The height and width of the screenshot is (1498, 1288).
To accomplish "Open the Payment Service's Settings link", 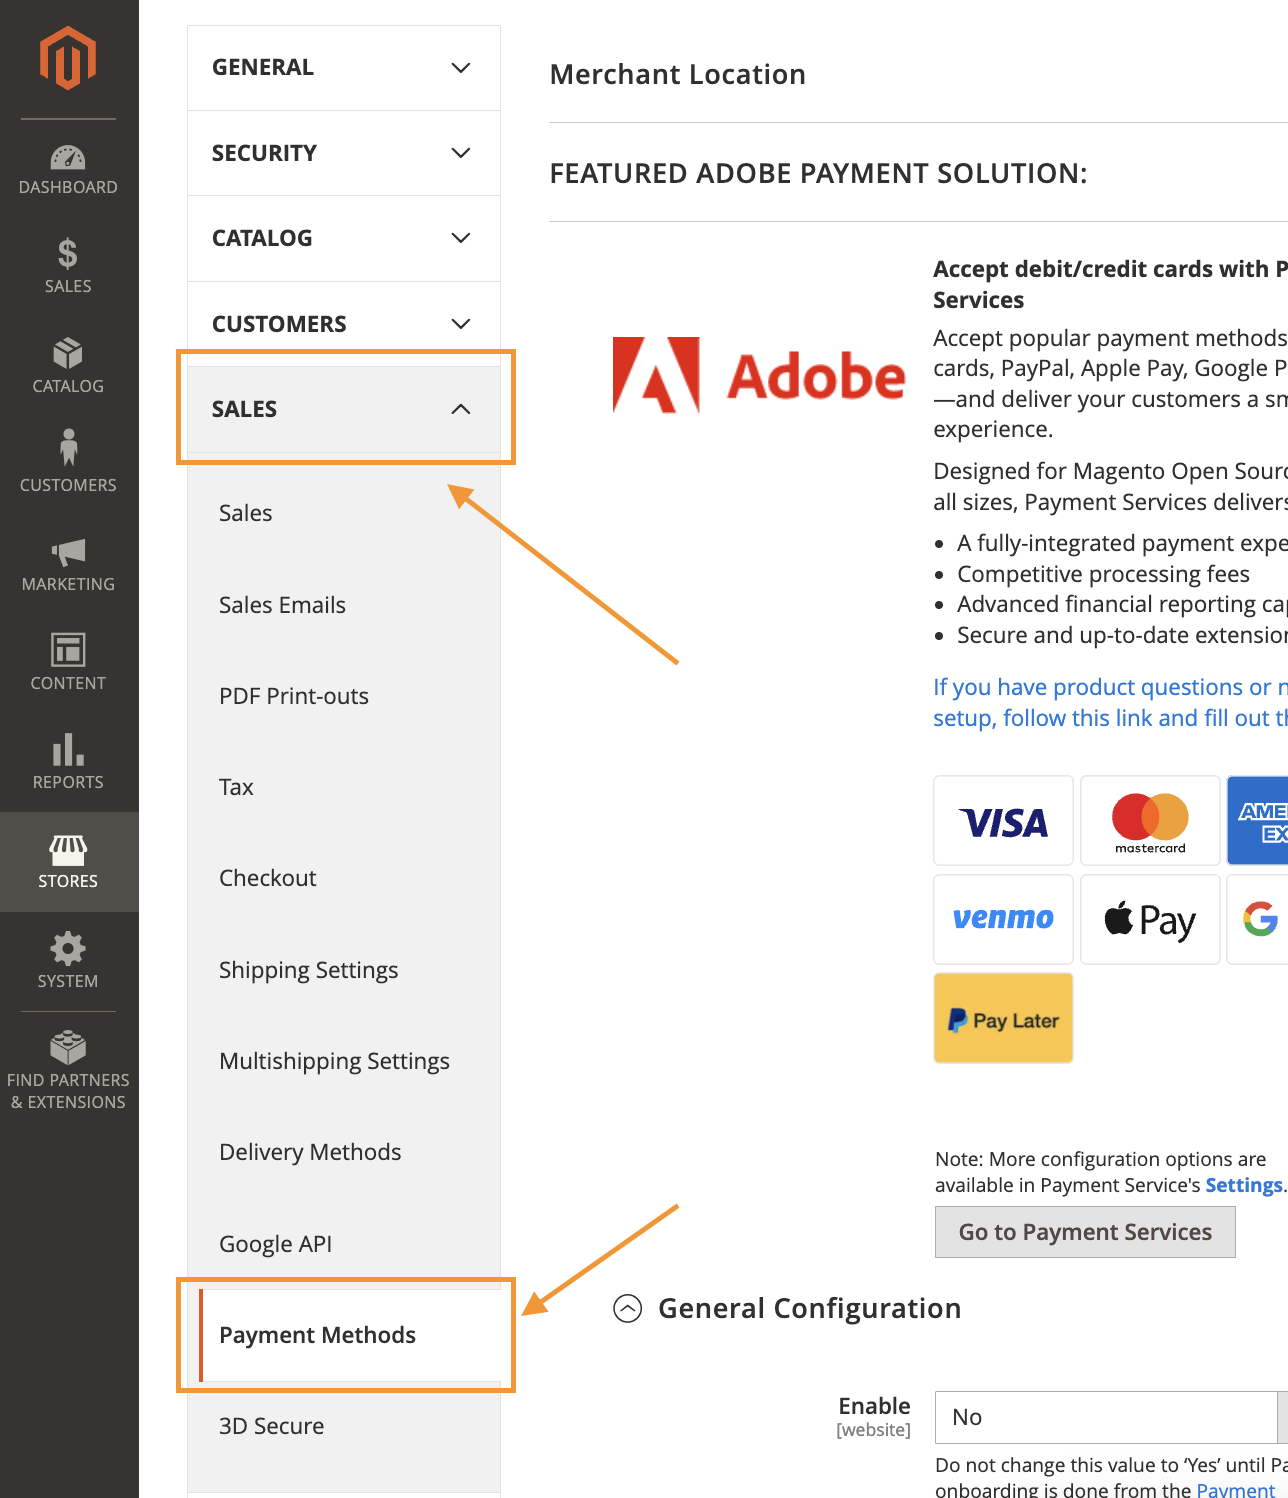I will (1243, 1184).
